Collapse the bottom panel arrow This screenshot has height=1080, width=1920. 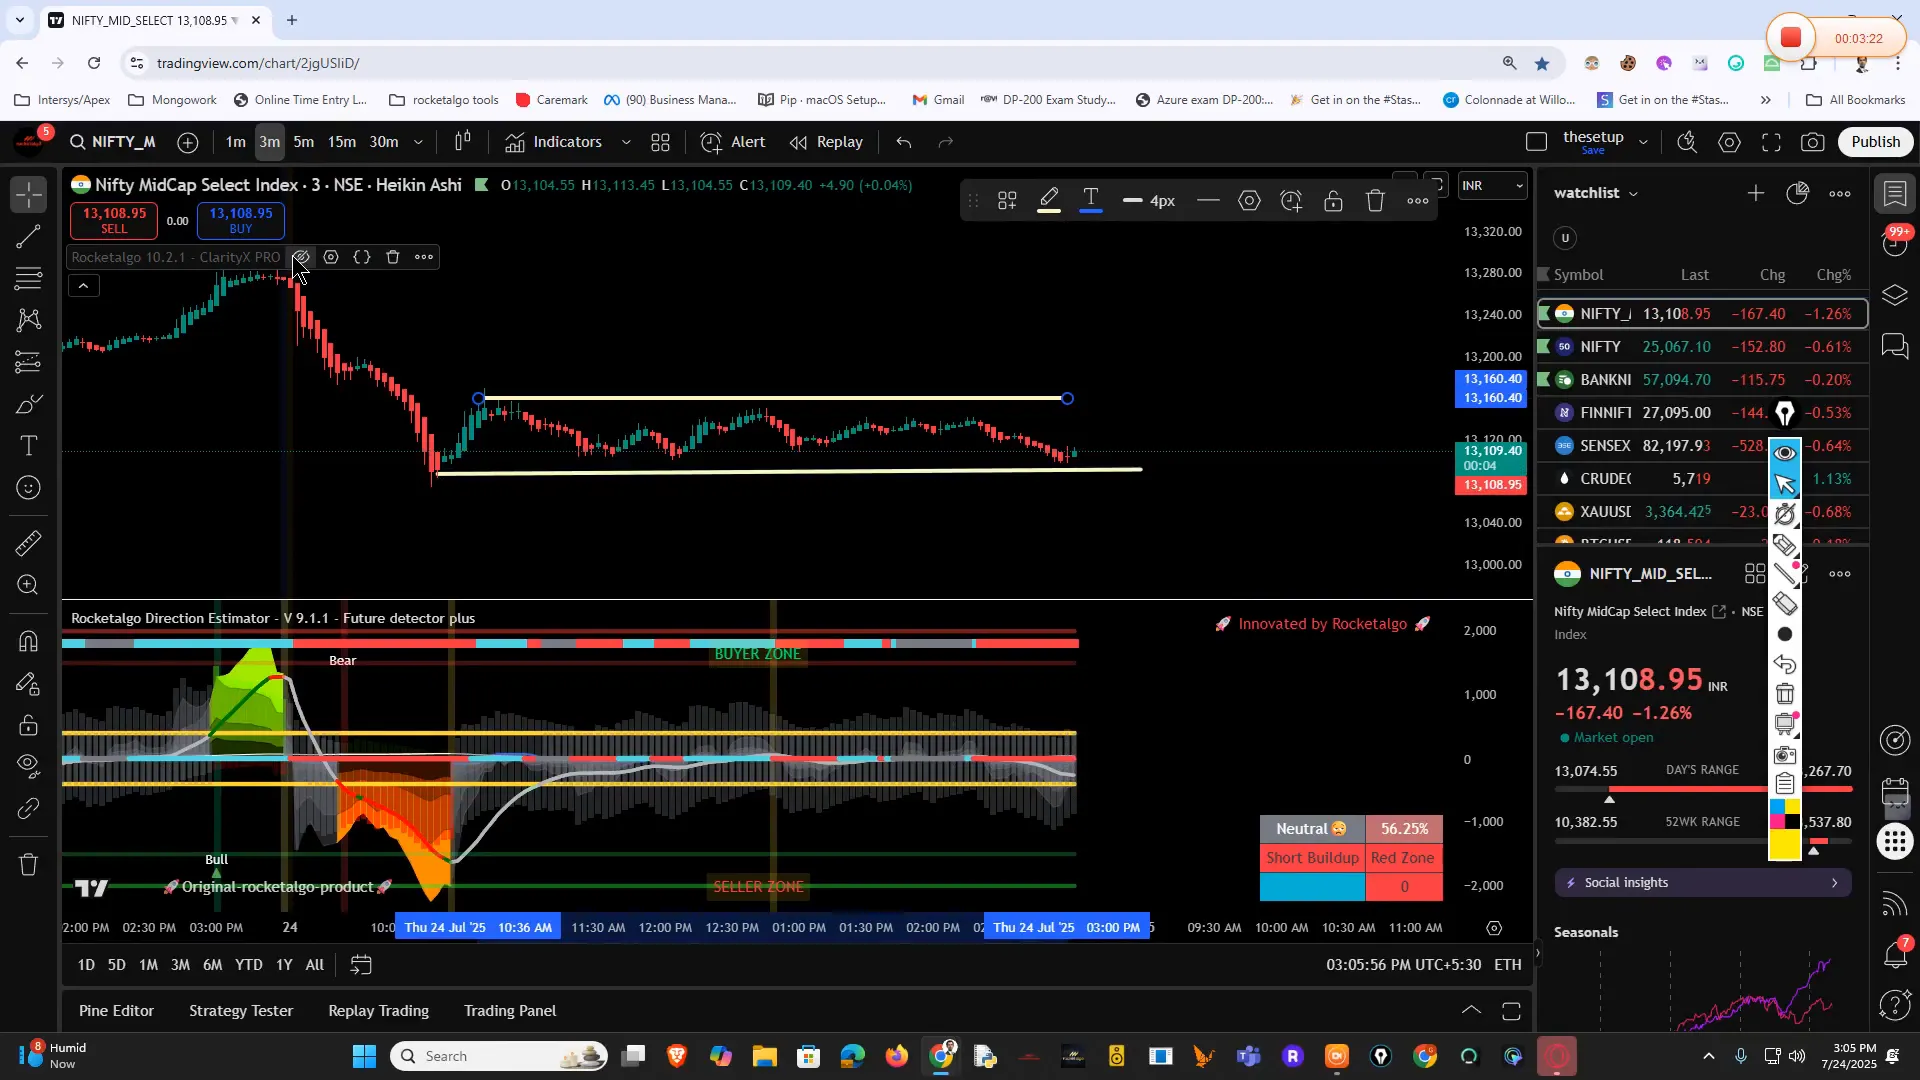(x=1471, y=1011)
